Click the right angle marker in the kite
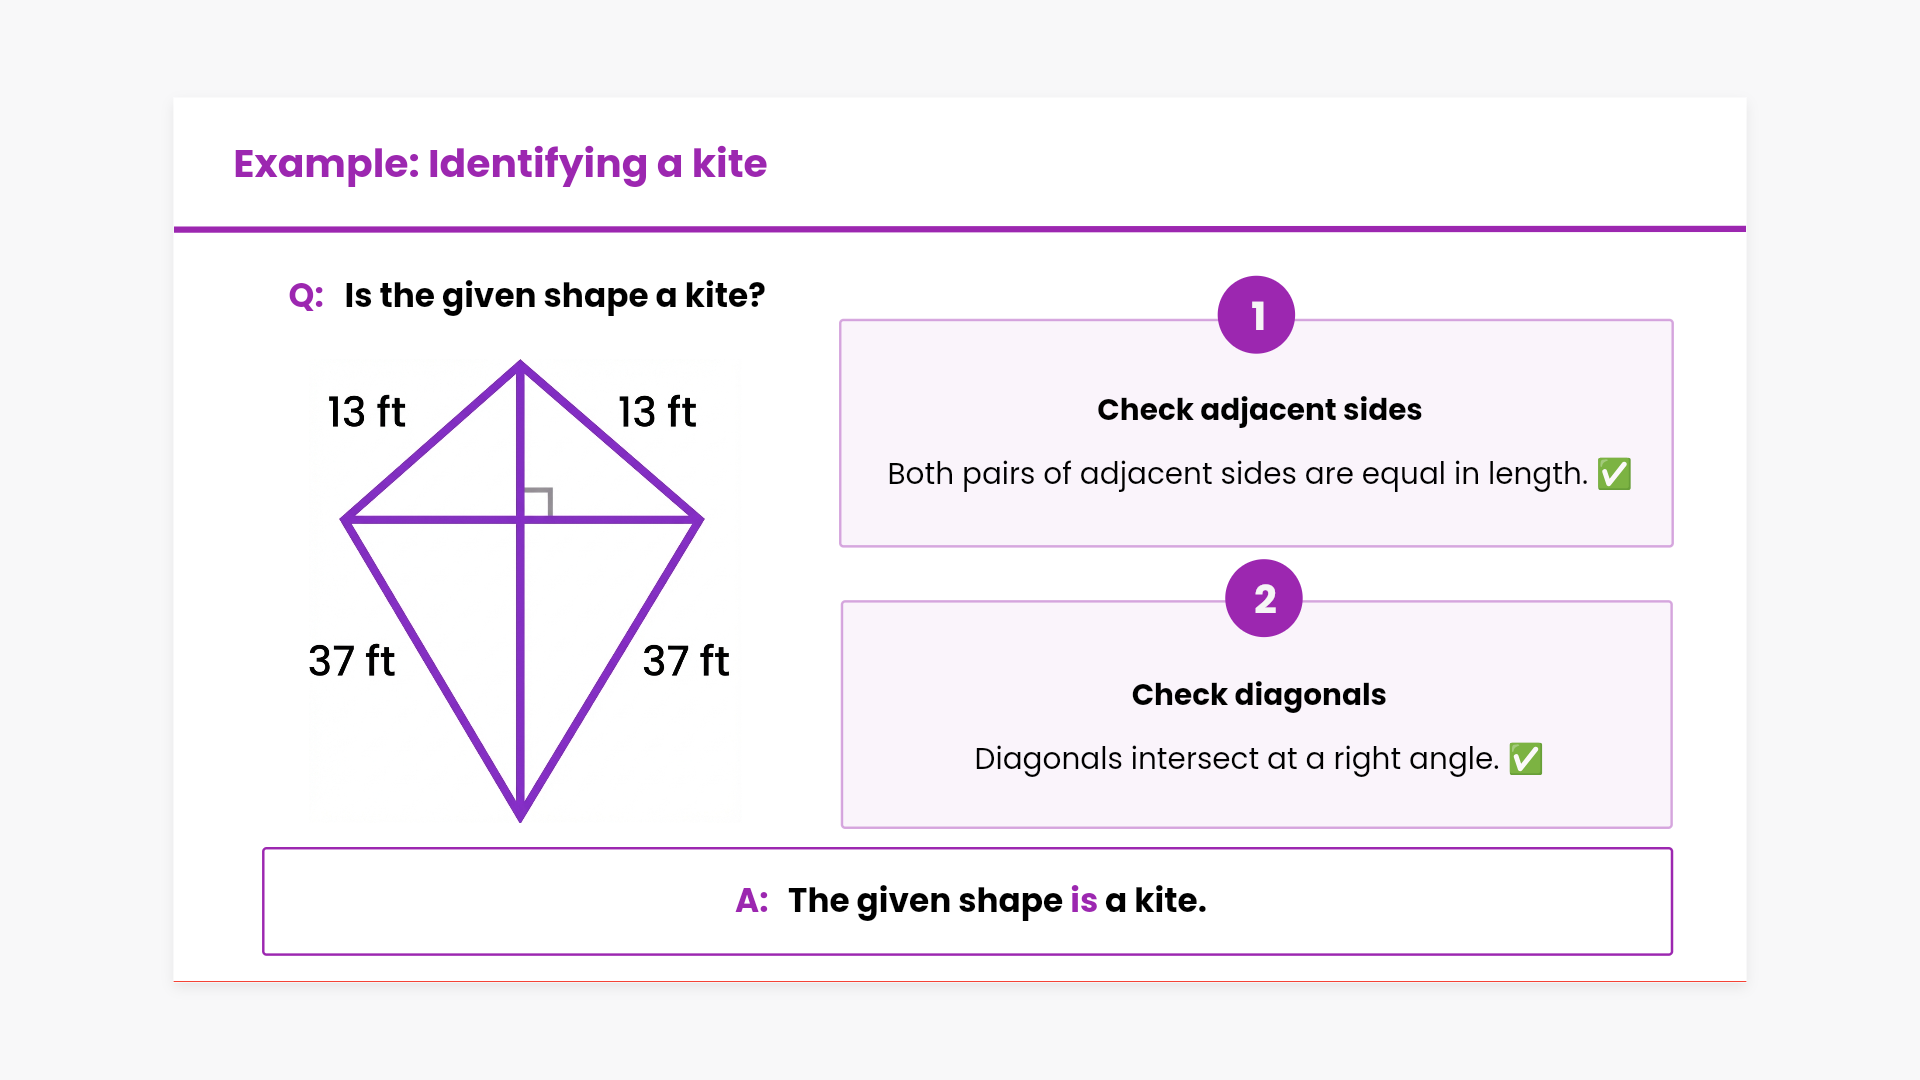The width and height of the screenshot is (1920, 1080). click(537, 503)
